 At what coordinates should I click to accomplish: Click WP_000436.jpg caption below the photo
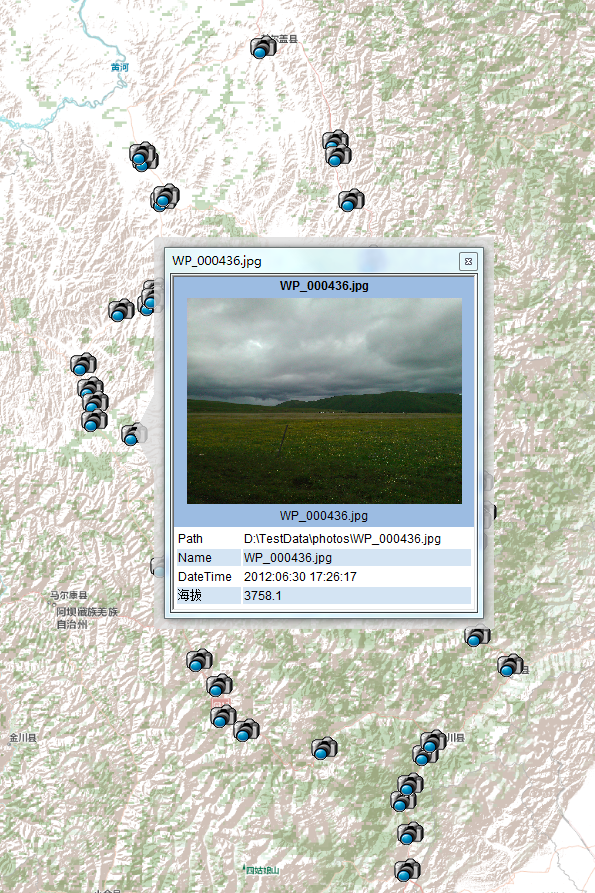pos(324,516)
